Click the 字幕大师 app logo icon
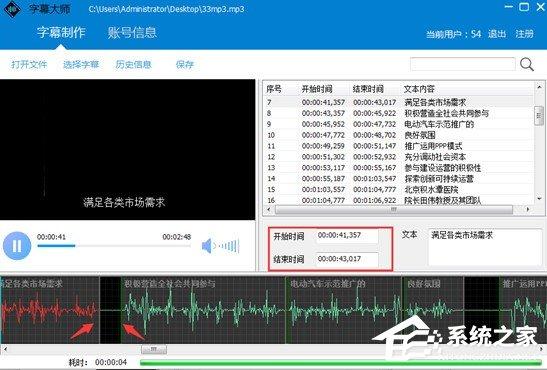Image resolution: width=547 pixels, height=370 pixels. 13,9
